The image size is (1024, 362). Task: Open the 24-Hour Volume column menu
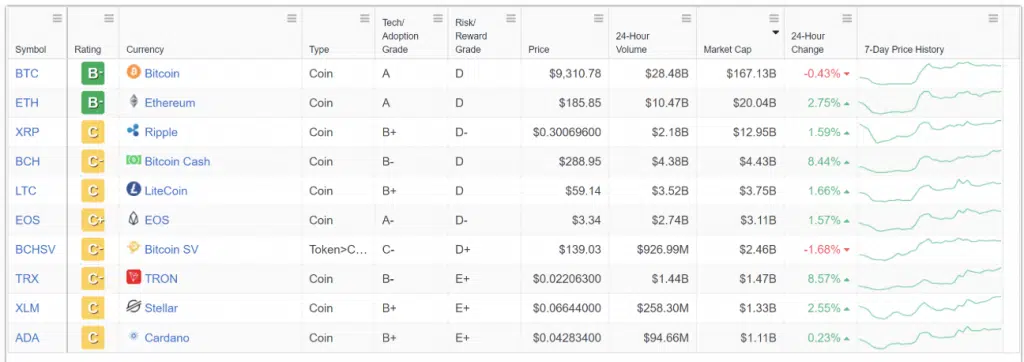(686, 18)
